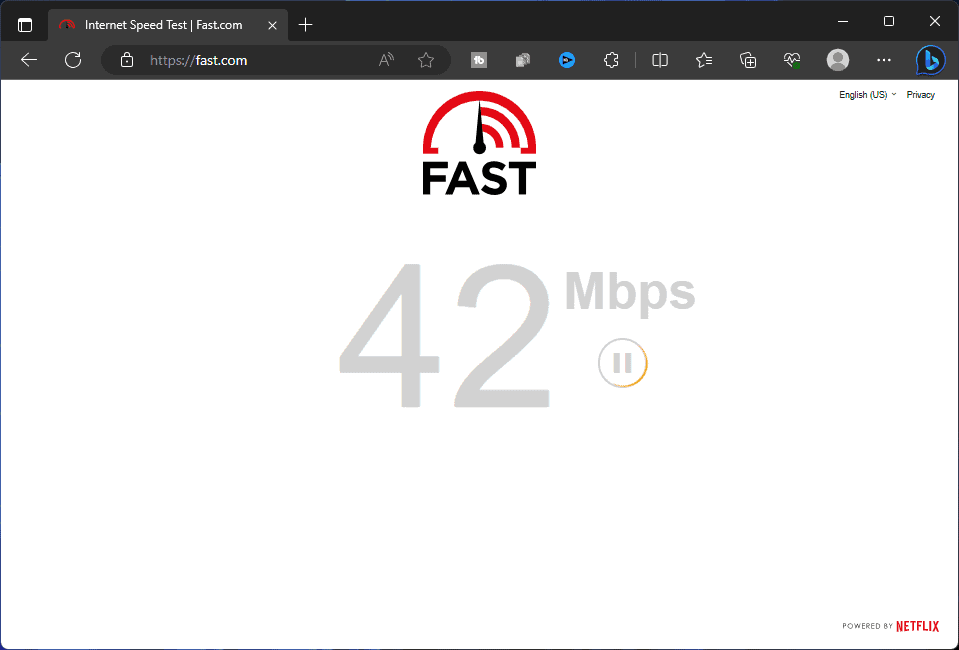
Task: Open the English (US) language dropdown
Action: pyautogui.click(x=867, y=95)
